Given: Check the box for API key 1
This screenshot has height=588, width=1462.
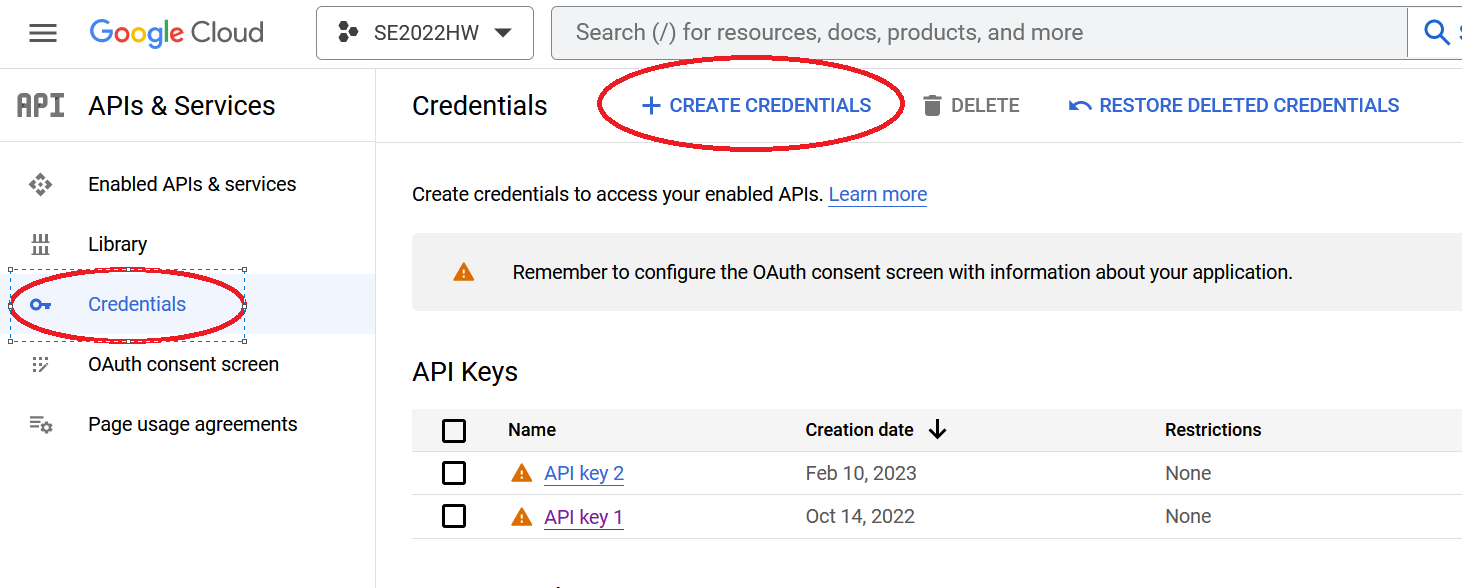Looking at the screenshot, I should [454, 516].
